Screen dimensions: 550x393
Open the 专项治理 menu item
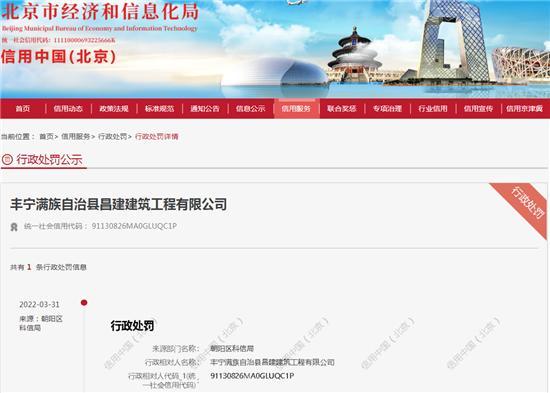387,109
